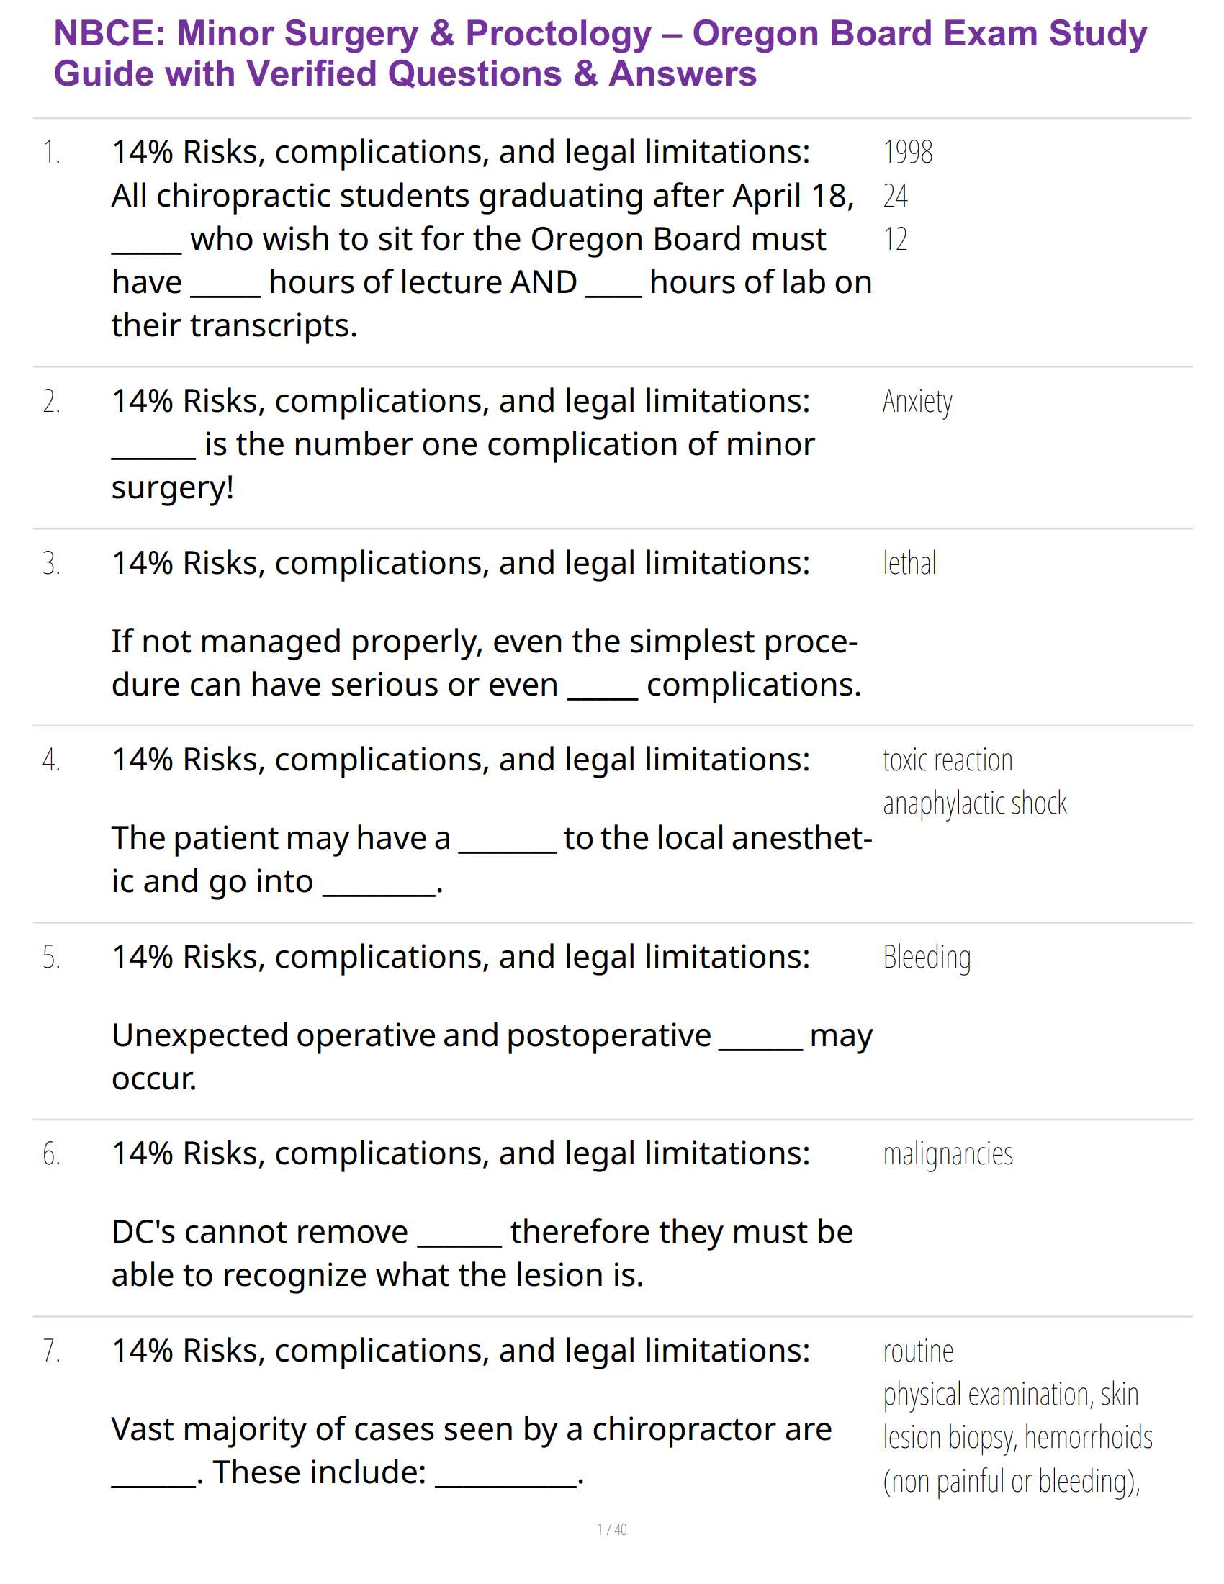Click the text "their transcripts." in question 1
The width and height of the screenshot is (1224, 1584).
click(x=234, y=326)
